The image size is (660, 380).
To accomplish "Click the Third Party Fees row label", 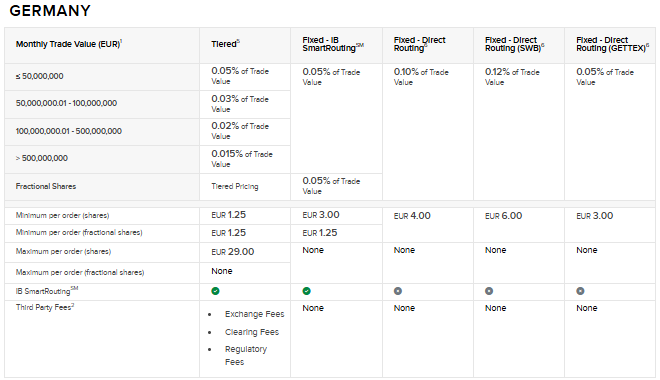I will tap(45, 307).
